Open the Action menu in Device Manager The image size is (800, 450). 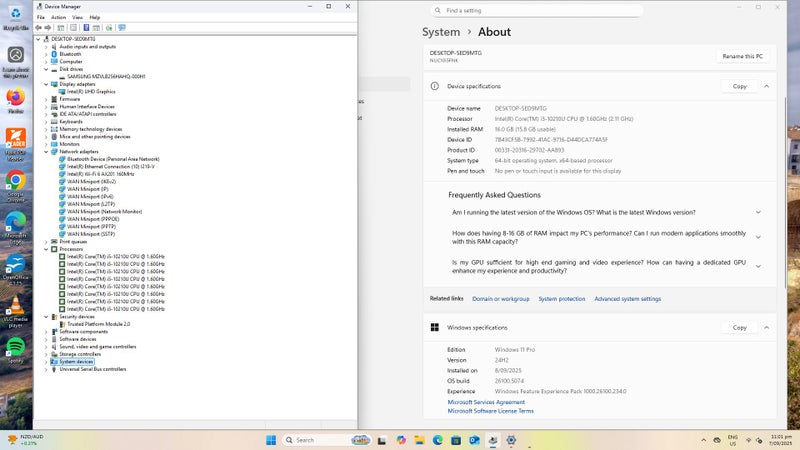pyautogui.click(x=59, y=17)
